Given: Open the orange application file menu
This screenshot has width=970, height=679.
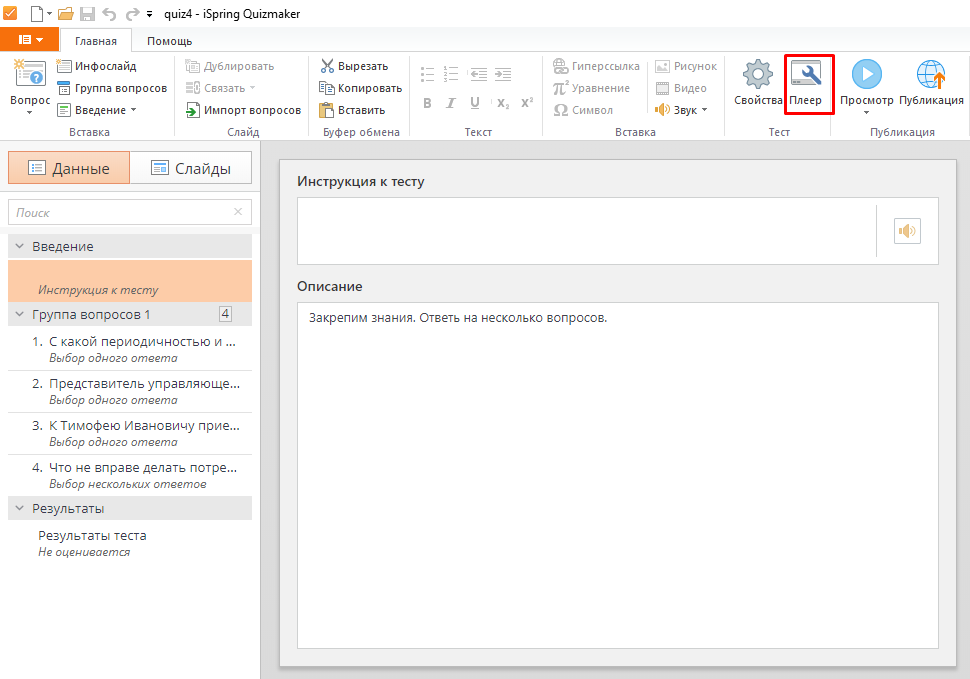Looking at the screenshot, I should [x=30, y=40].
